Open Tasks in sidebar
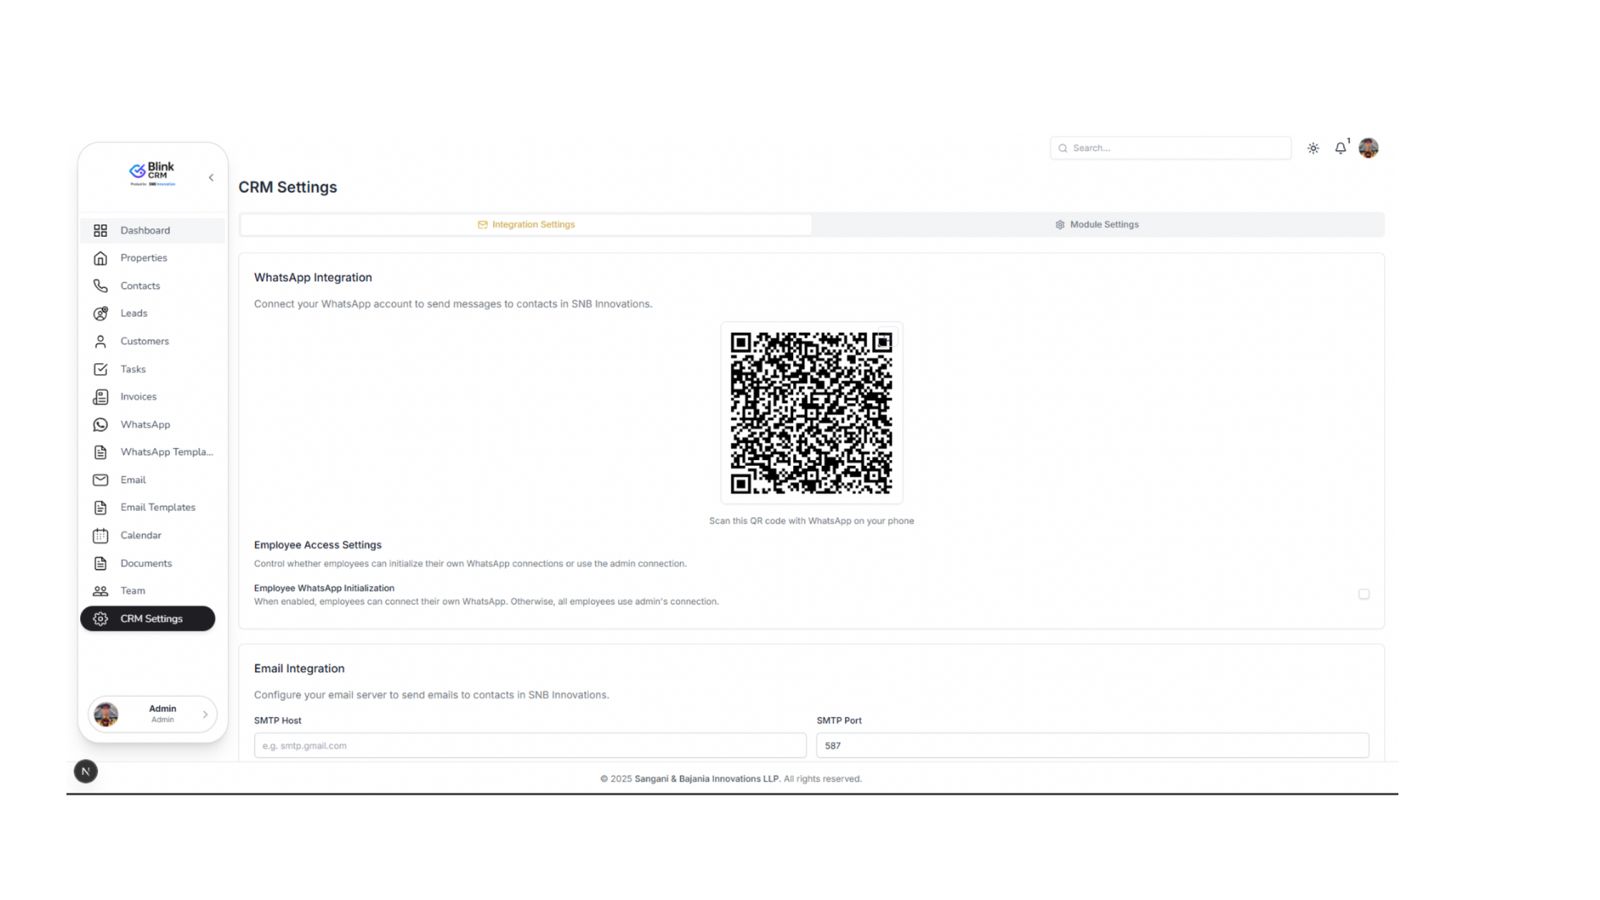This screenshot has height=900, width=1600. pyautogui.click(x=152, y=369)
